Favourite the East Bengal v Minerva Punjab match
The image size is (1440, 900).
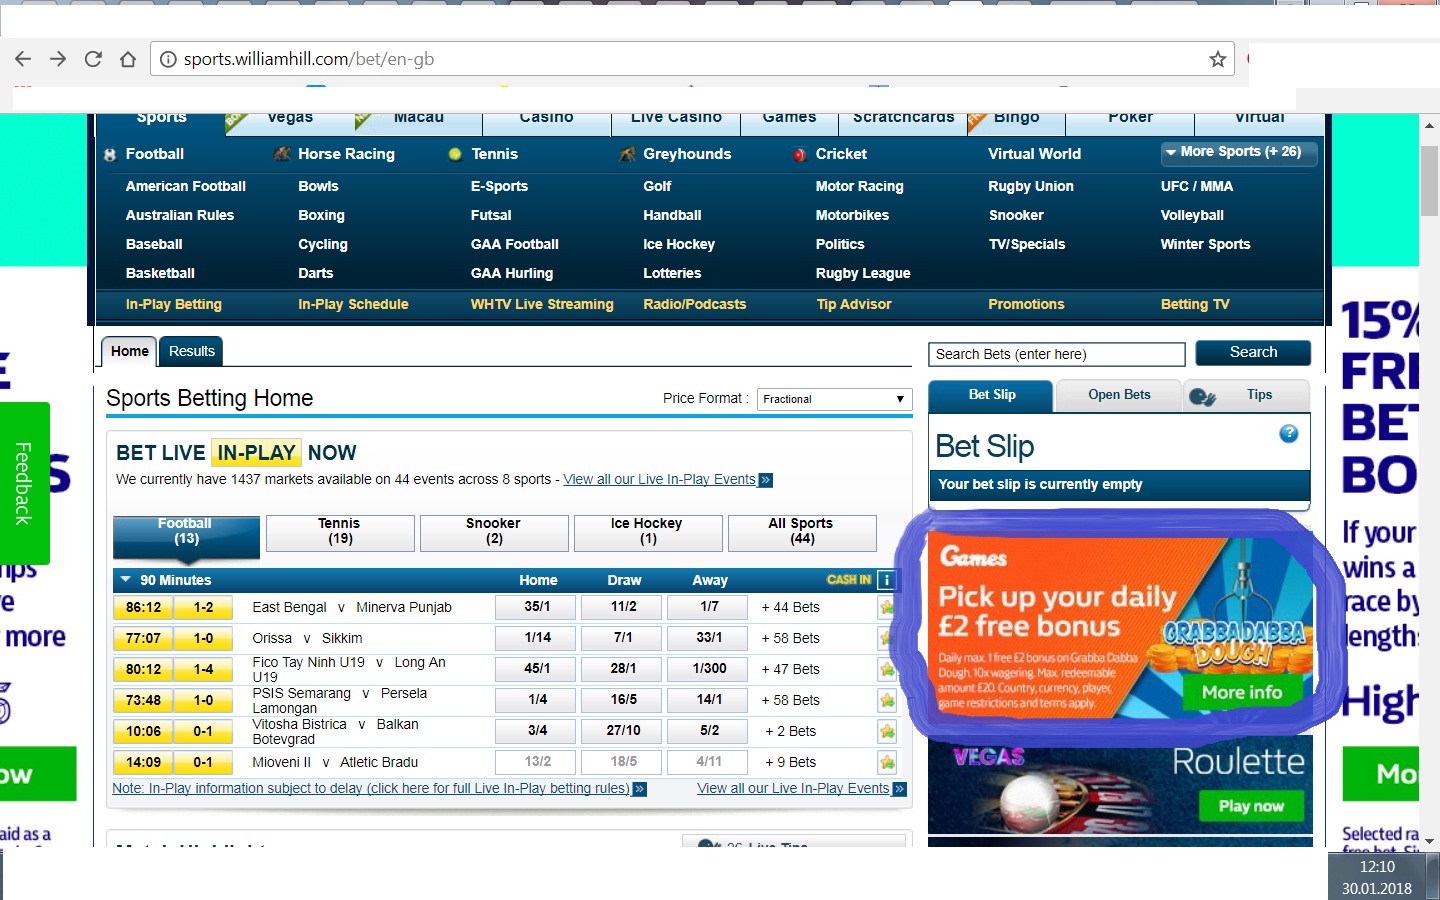(x=887, y=607)
